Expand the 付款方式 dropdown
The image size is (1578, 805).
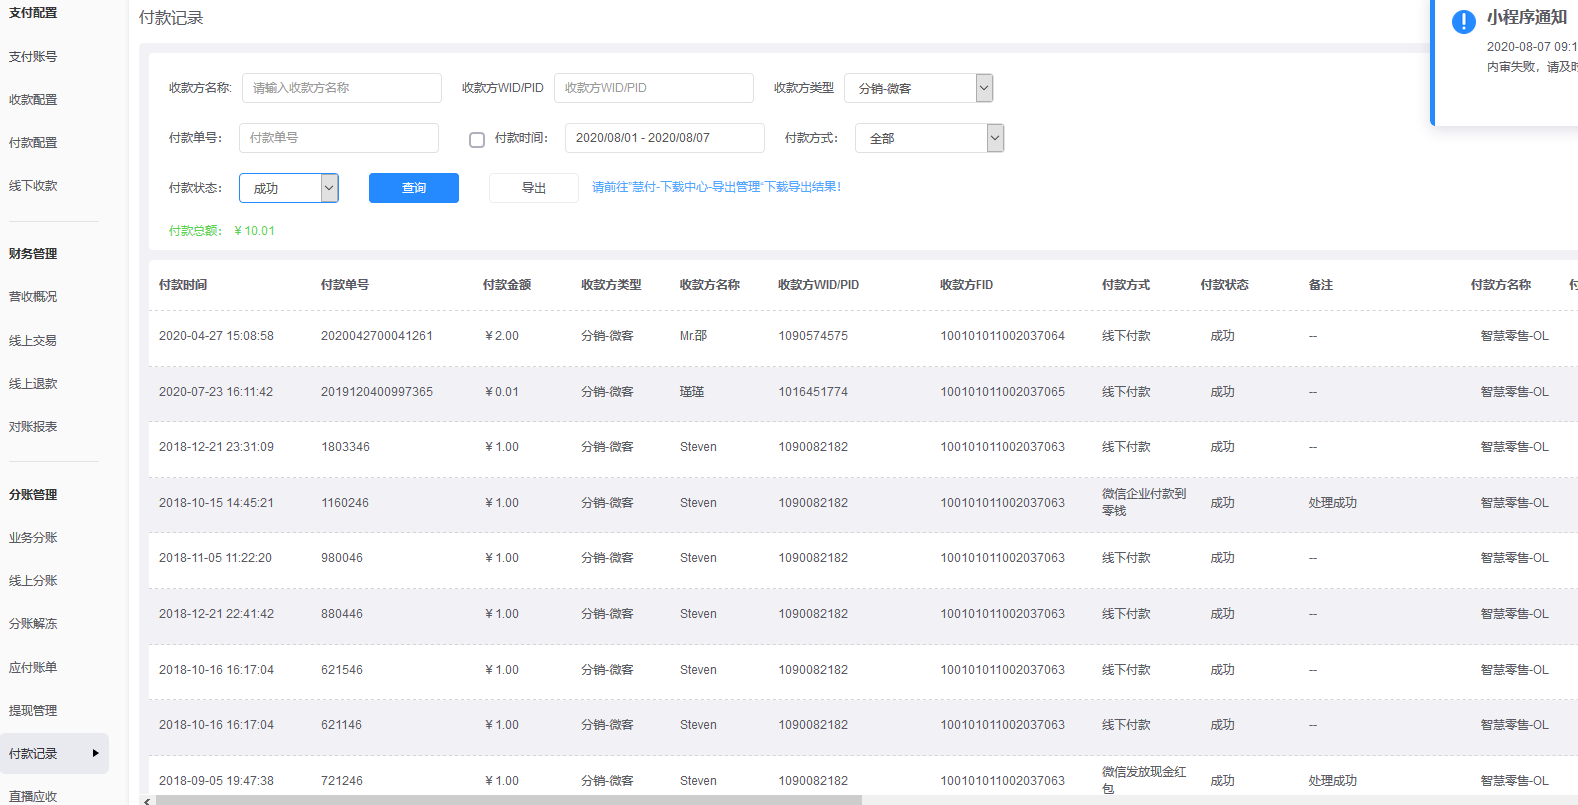coord(929,138)
